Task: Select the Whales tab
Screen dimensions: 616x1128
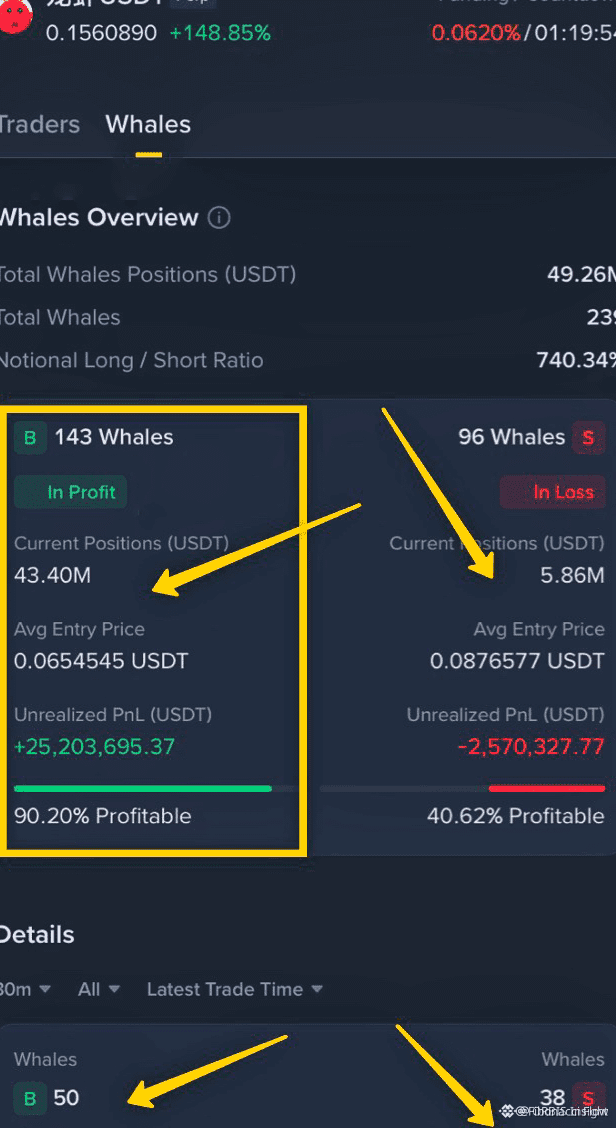Action: click(x=148, y=124)
